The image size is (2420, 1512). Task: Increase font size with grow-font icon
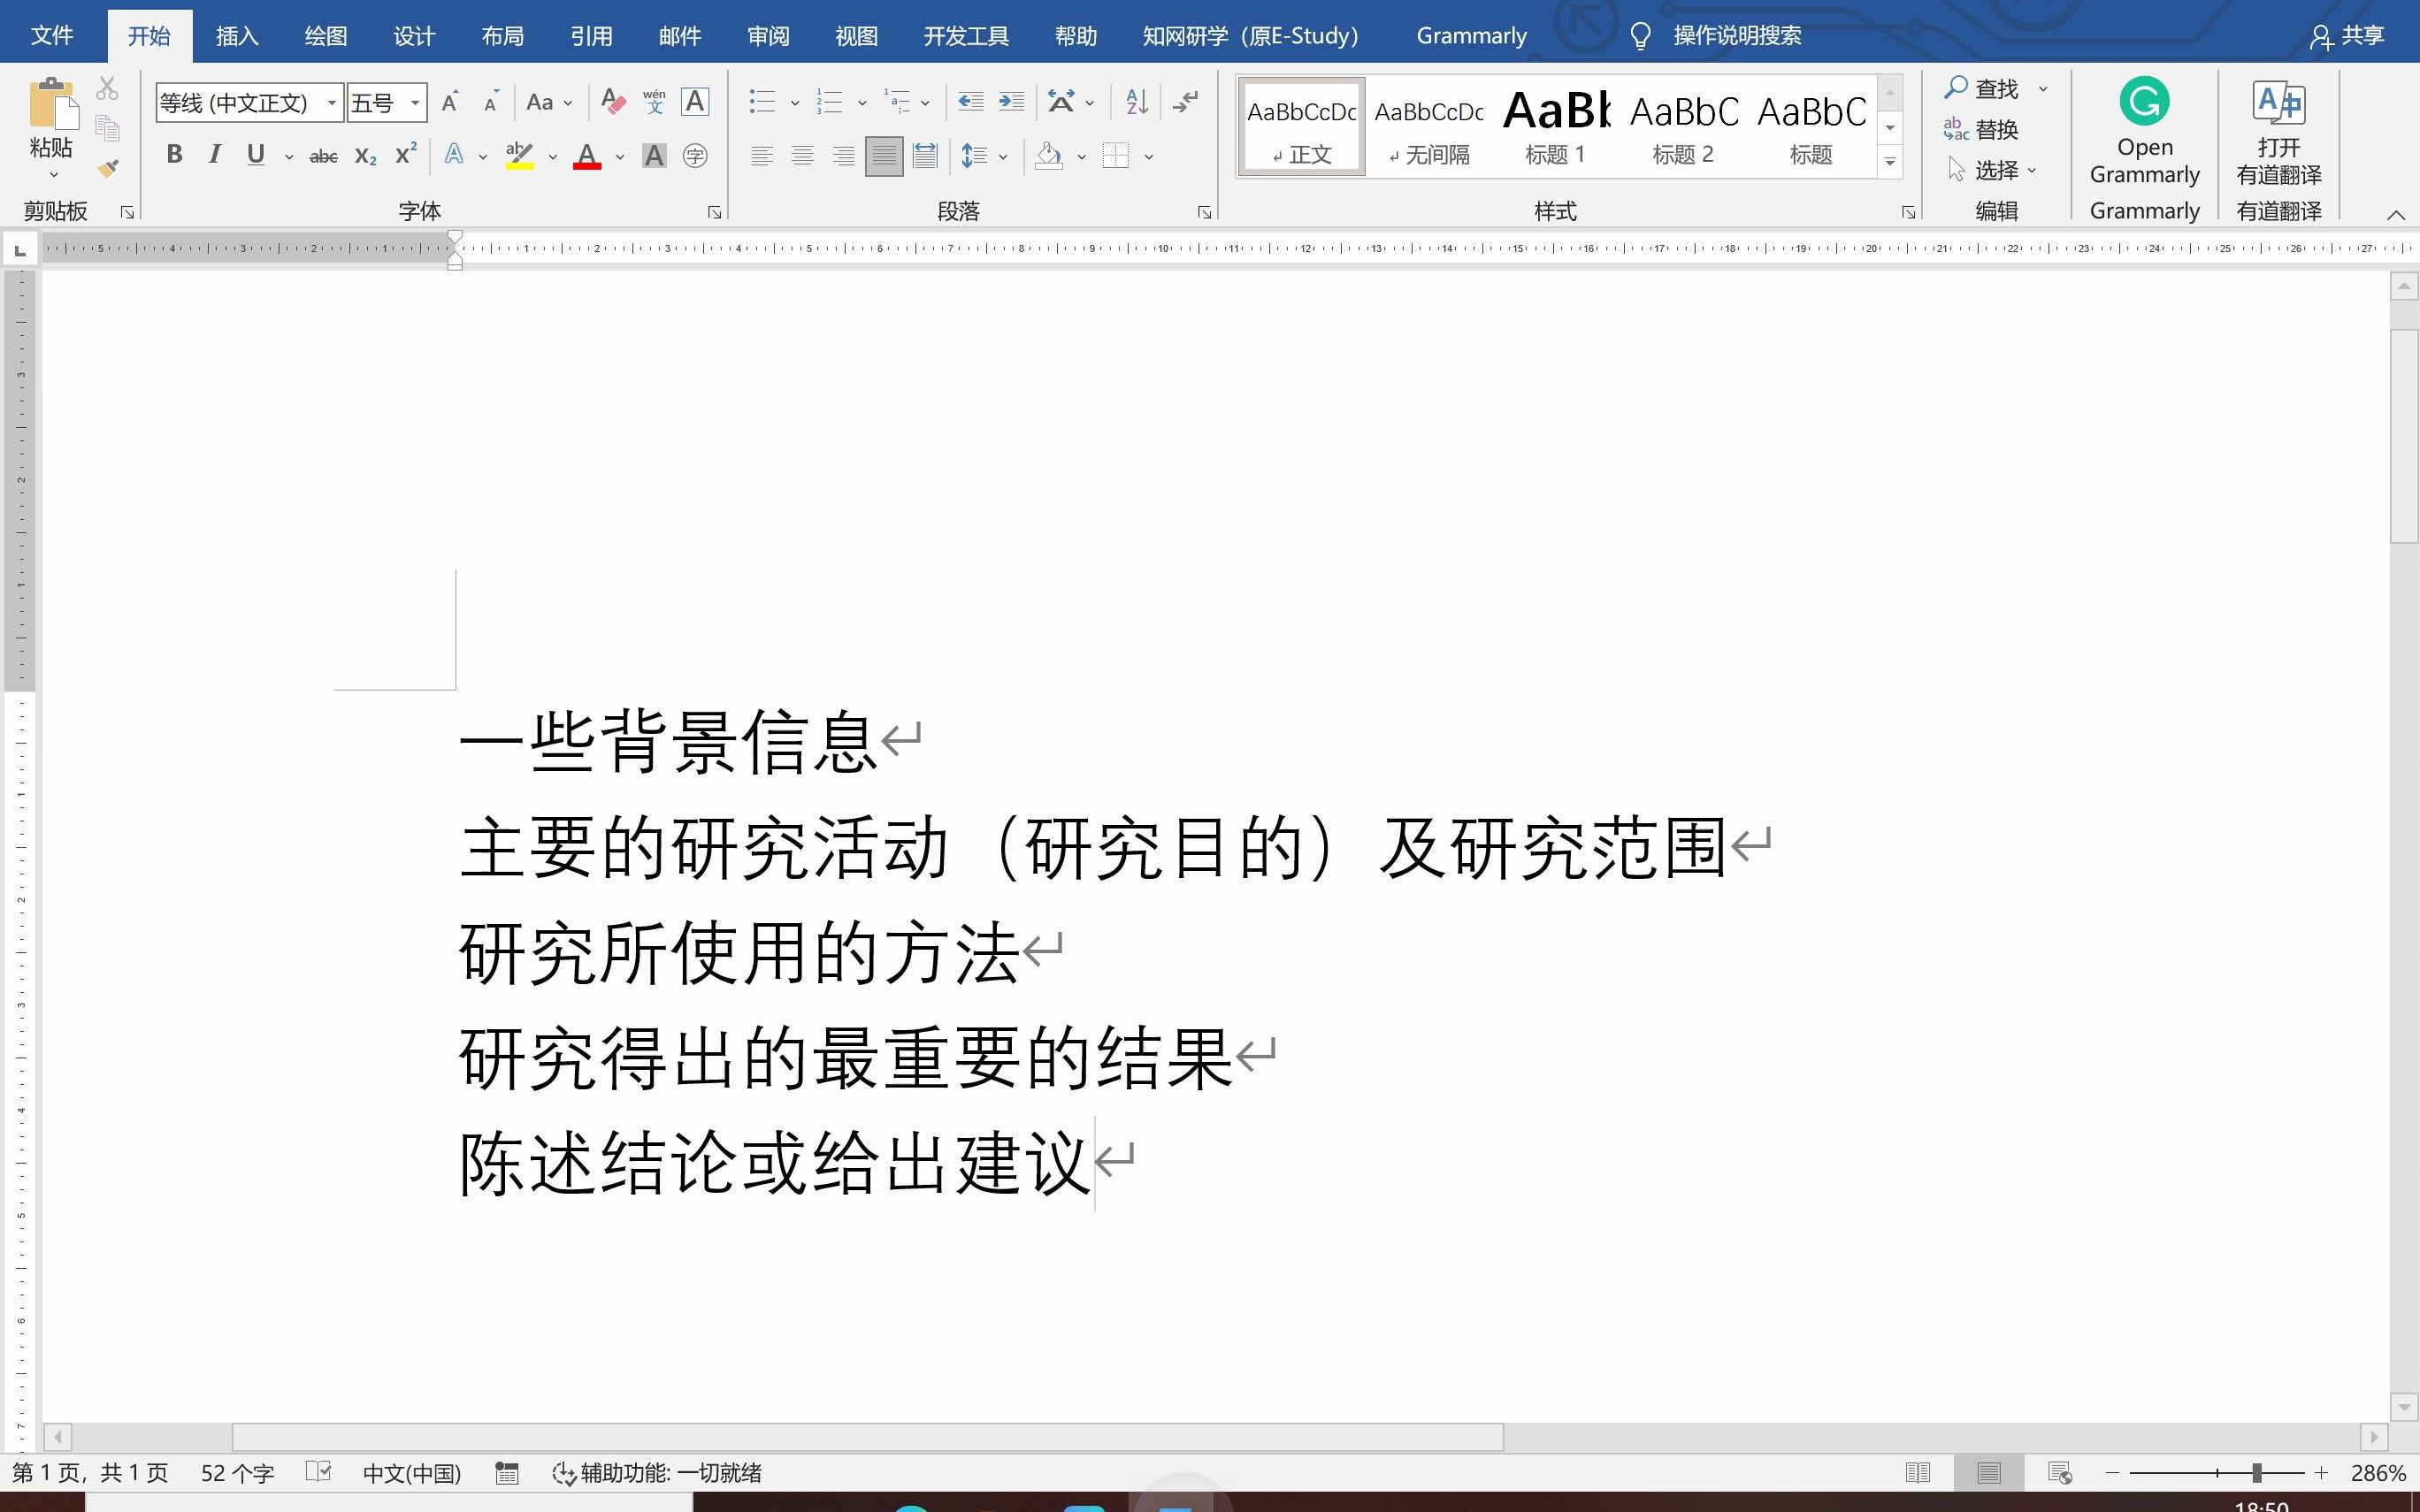click(451, 102)
